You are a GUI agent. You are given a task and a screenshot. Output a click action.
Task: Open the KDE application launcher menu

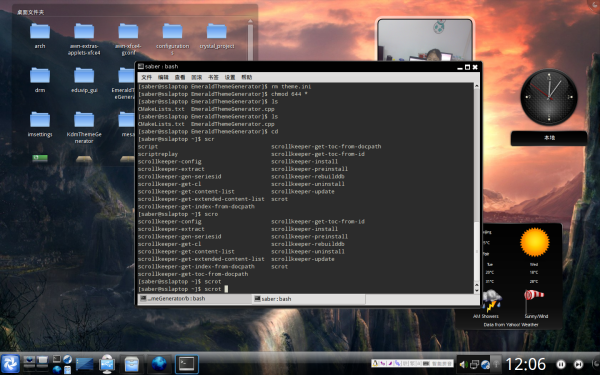point(10,364)
